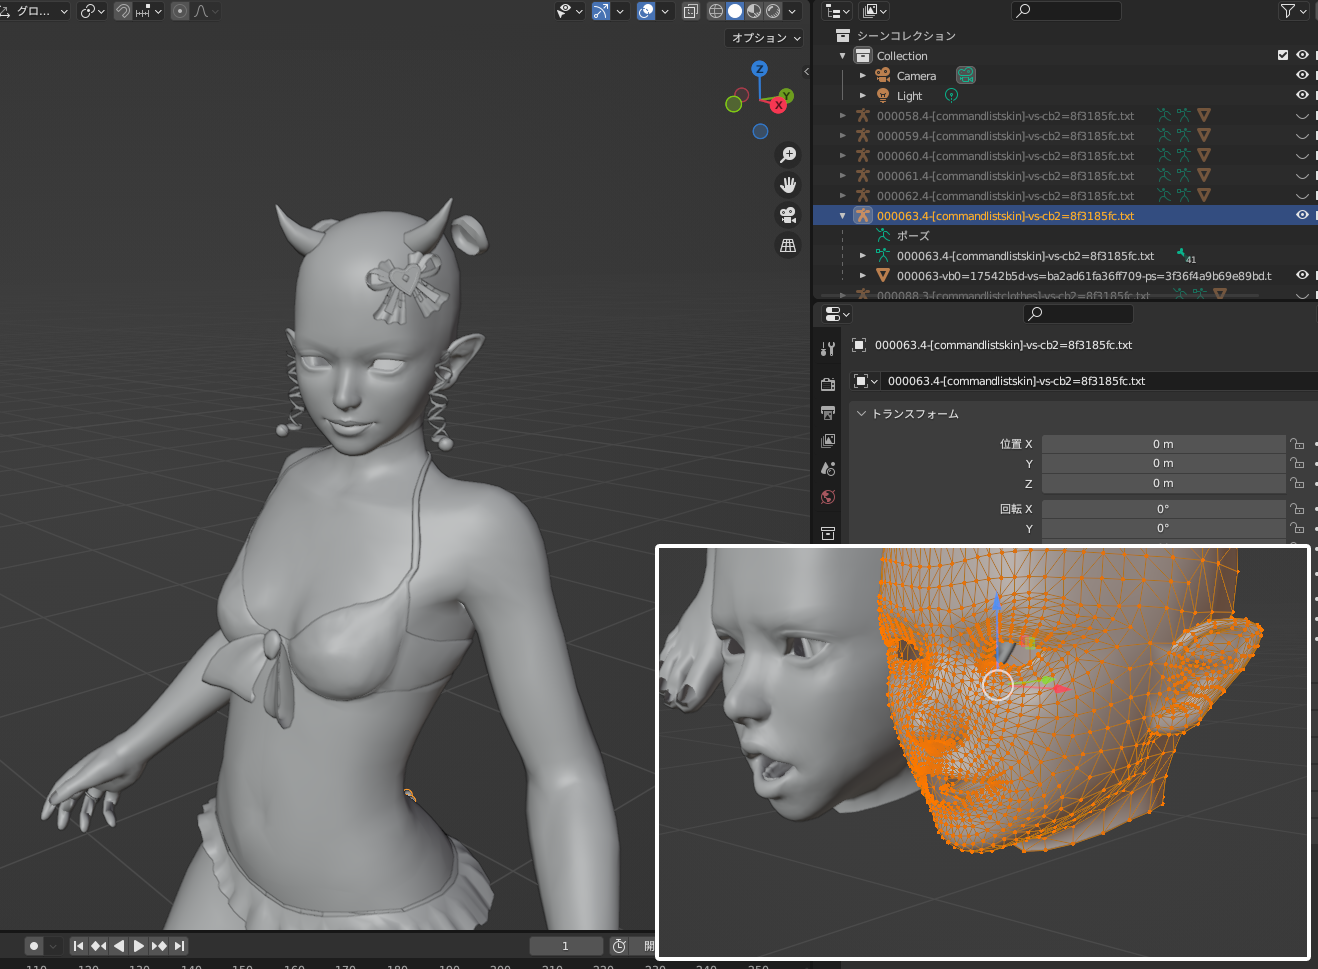Image resolution: width=1318 pixels, height=969 pixels.
Task: Expand the Camera item in outliner
Action: click(x=863, y=75)
